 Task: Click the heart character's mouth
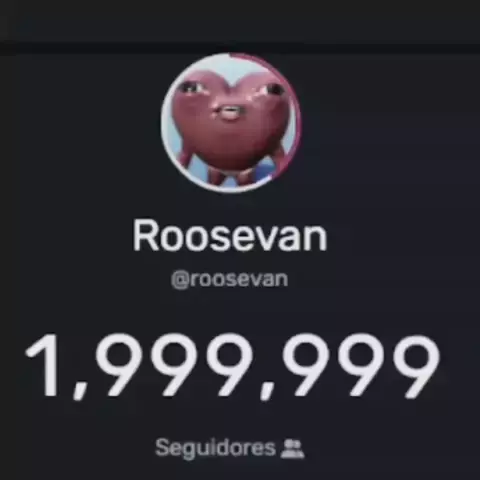[229, 113]
